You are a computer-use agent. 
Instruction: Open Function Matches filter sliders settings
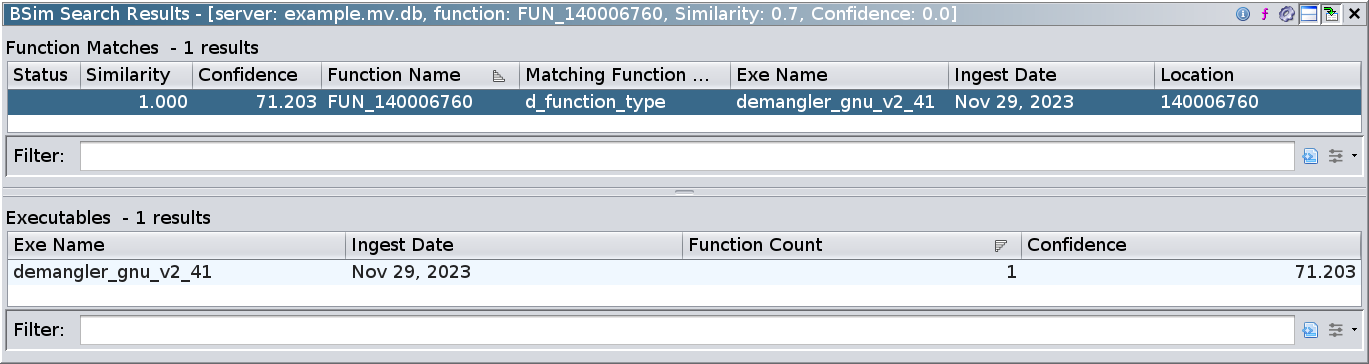(x=1336, y=156)
